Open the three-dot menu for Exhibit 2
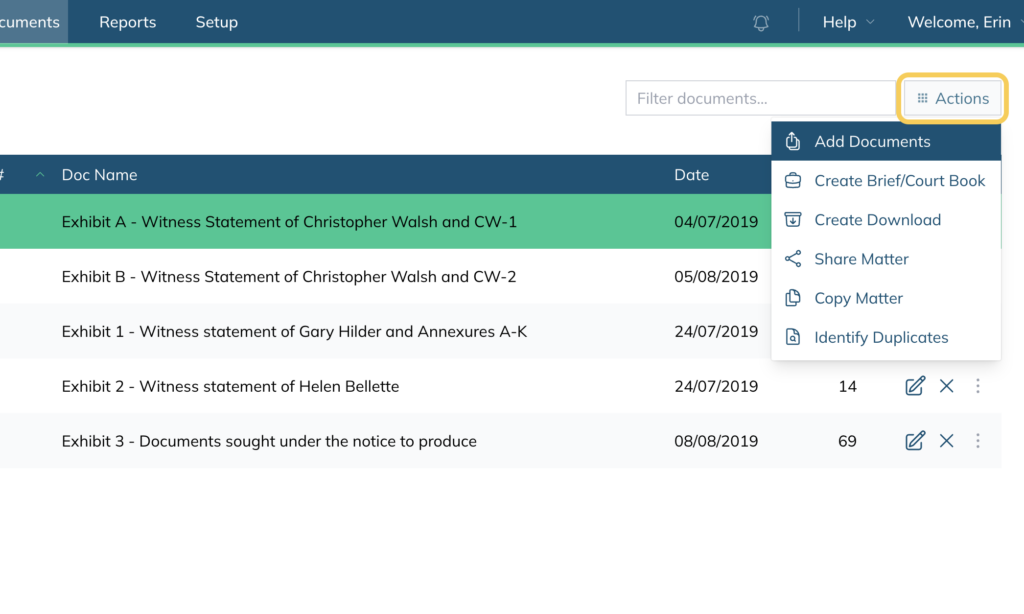1024x614 pixels. 978,386
